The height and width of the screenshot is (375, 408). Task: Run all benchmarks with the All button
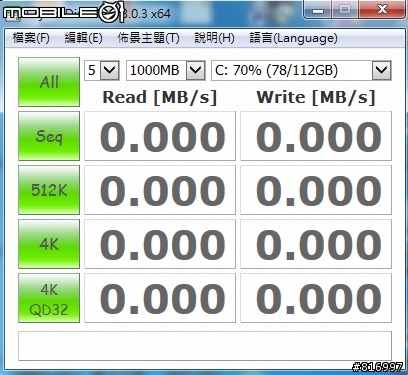[49, 82]
